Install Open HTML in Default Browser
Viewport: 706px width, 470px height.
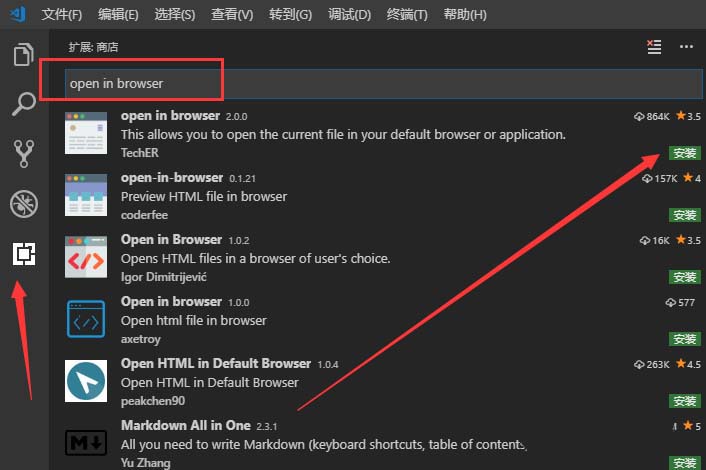point(684,401)
